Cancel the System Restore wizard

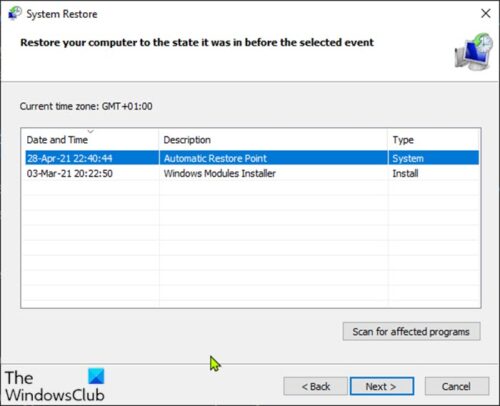[457, 386]
